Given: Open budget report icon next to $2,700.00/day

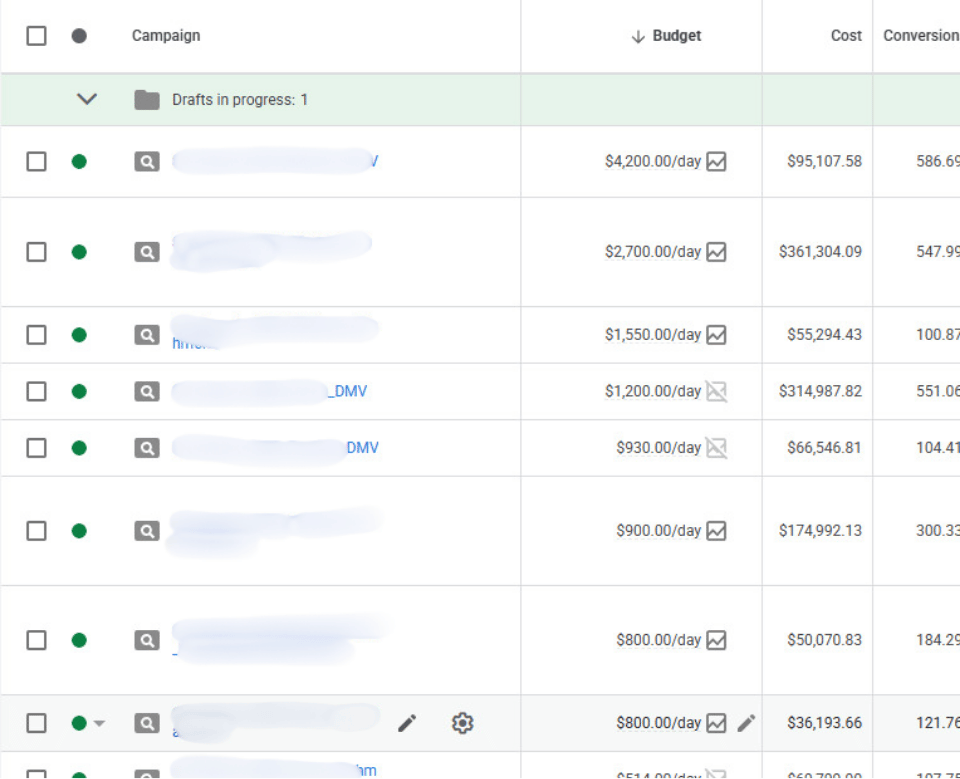Looking at the screenshot, I should coord(716,253).
